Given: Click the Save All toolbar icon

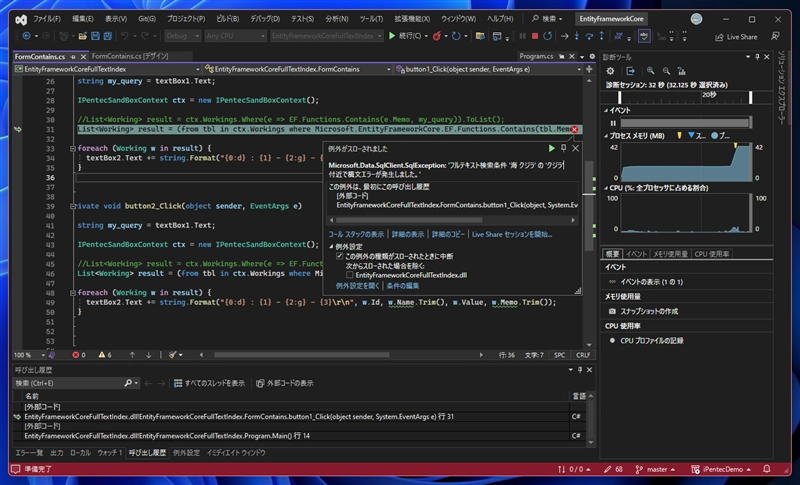Looking at the screenshot, I should point(108,36).
